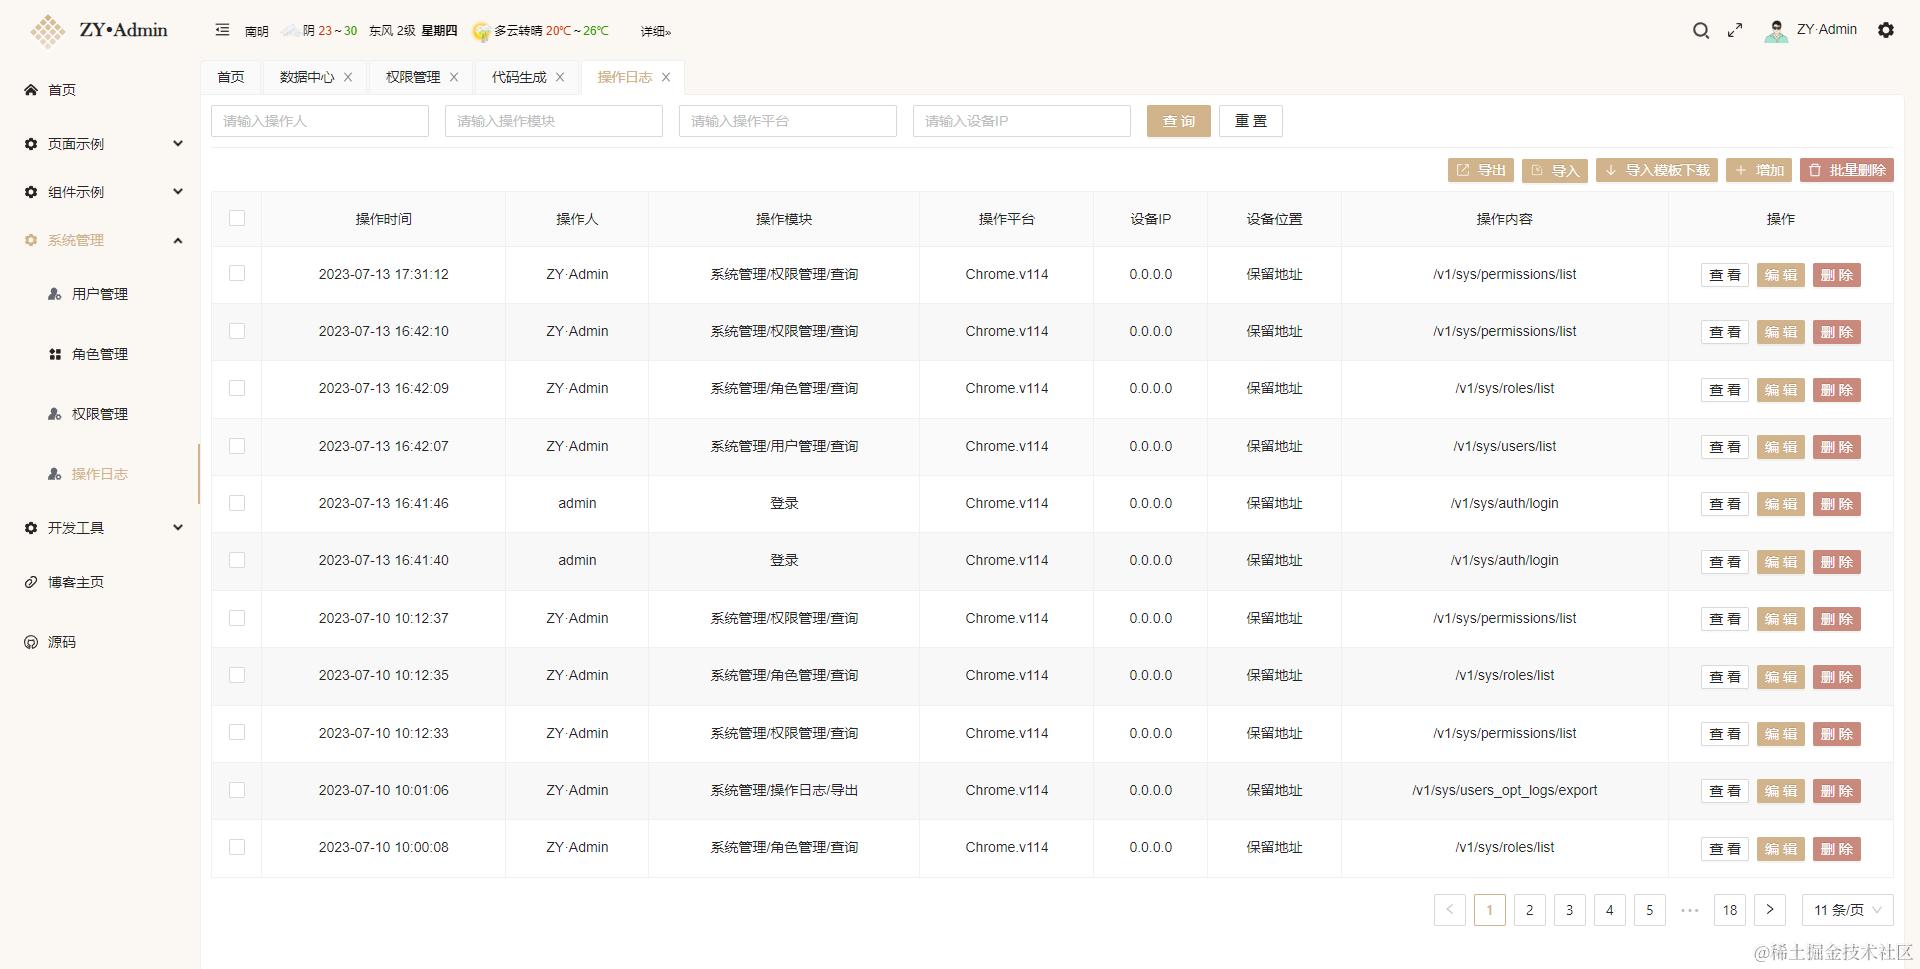Select the checkbox of the 2023-07-13 17:31:12 row

(x=236, y=274)
